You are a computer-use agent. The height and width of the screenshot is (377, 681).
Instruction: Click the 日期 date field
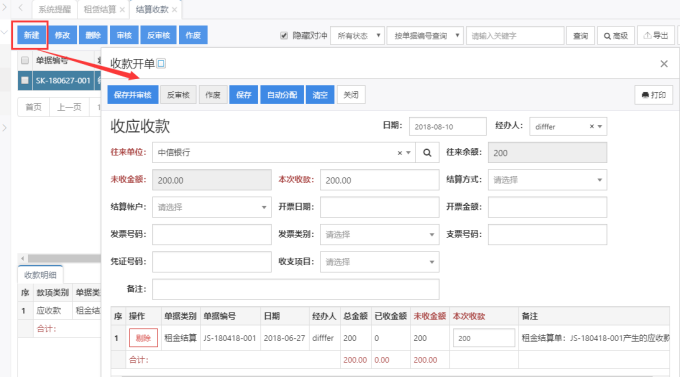[447, 126]
